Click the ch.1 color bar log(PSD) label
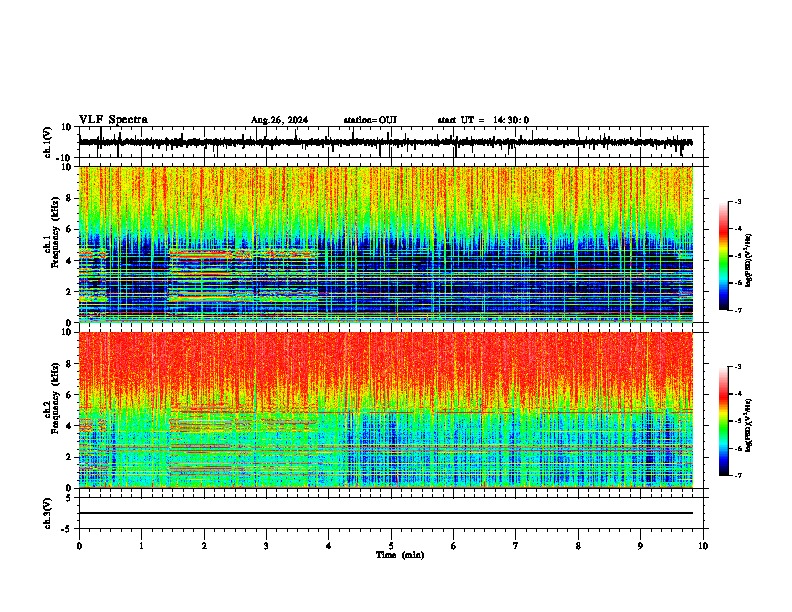 pyautogui.click(x=748, y=261)
